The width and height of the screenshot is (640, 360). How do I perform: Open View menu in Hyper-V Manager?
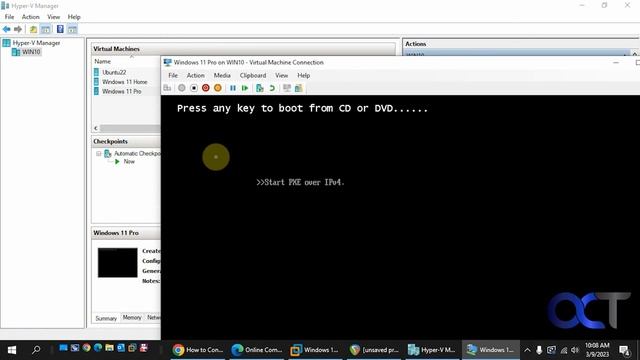click(53, 17)
